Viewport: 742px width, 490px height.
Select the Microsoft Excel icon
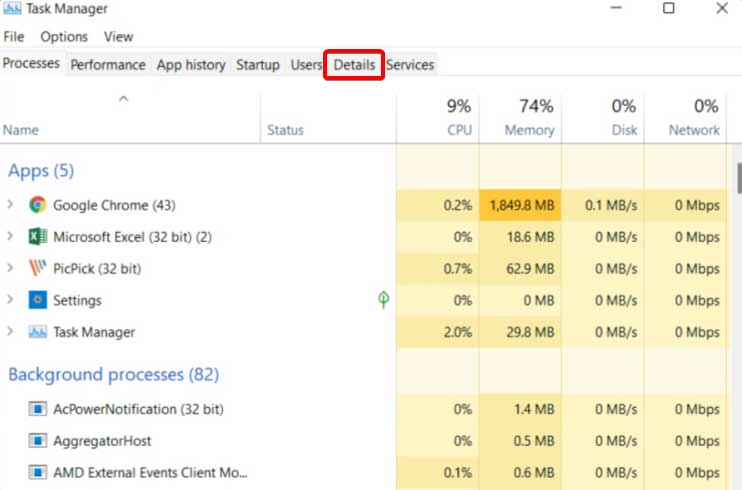pyautogui.click(x=37, y=237)
